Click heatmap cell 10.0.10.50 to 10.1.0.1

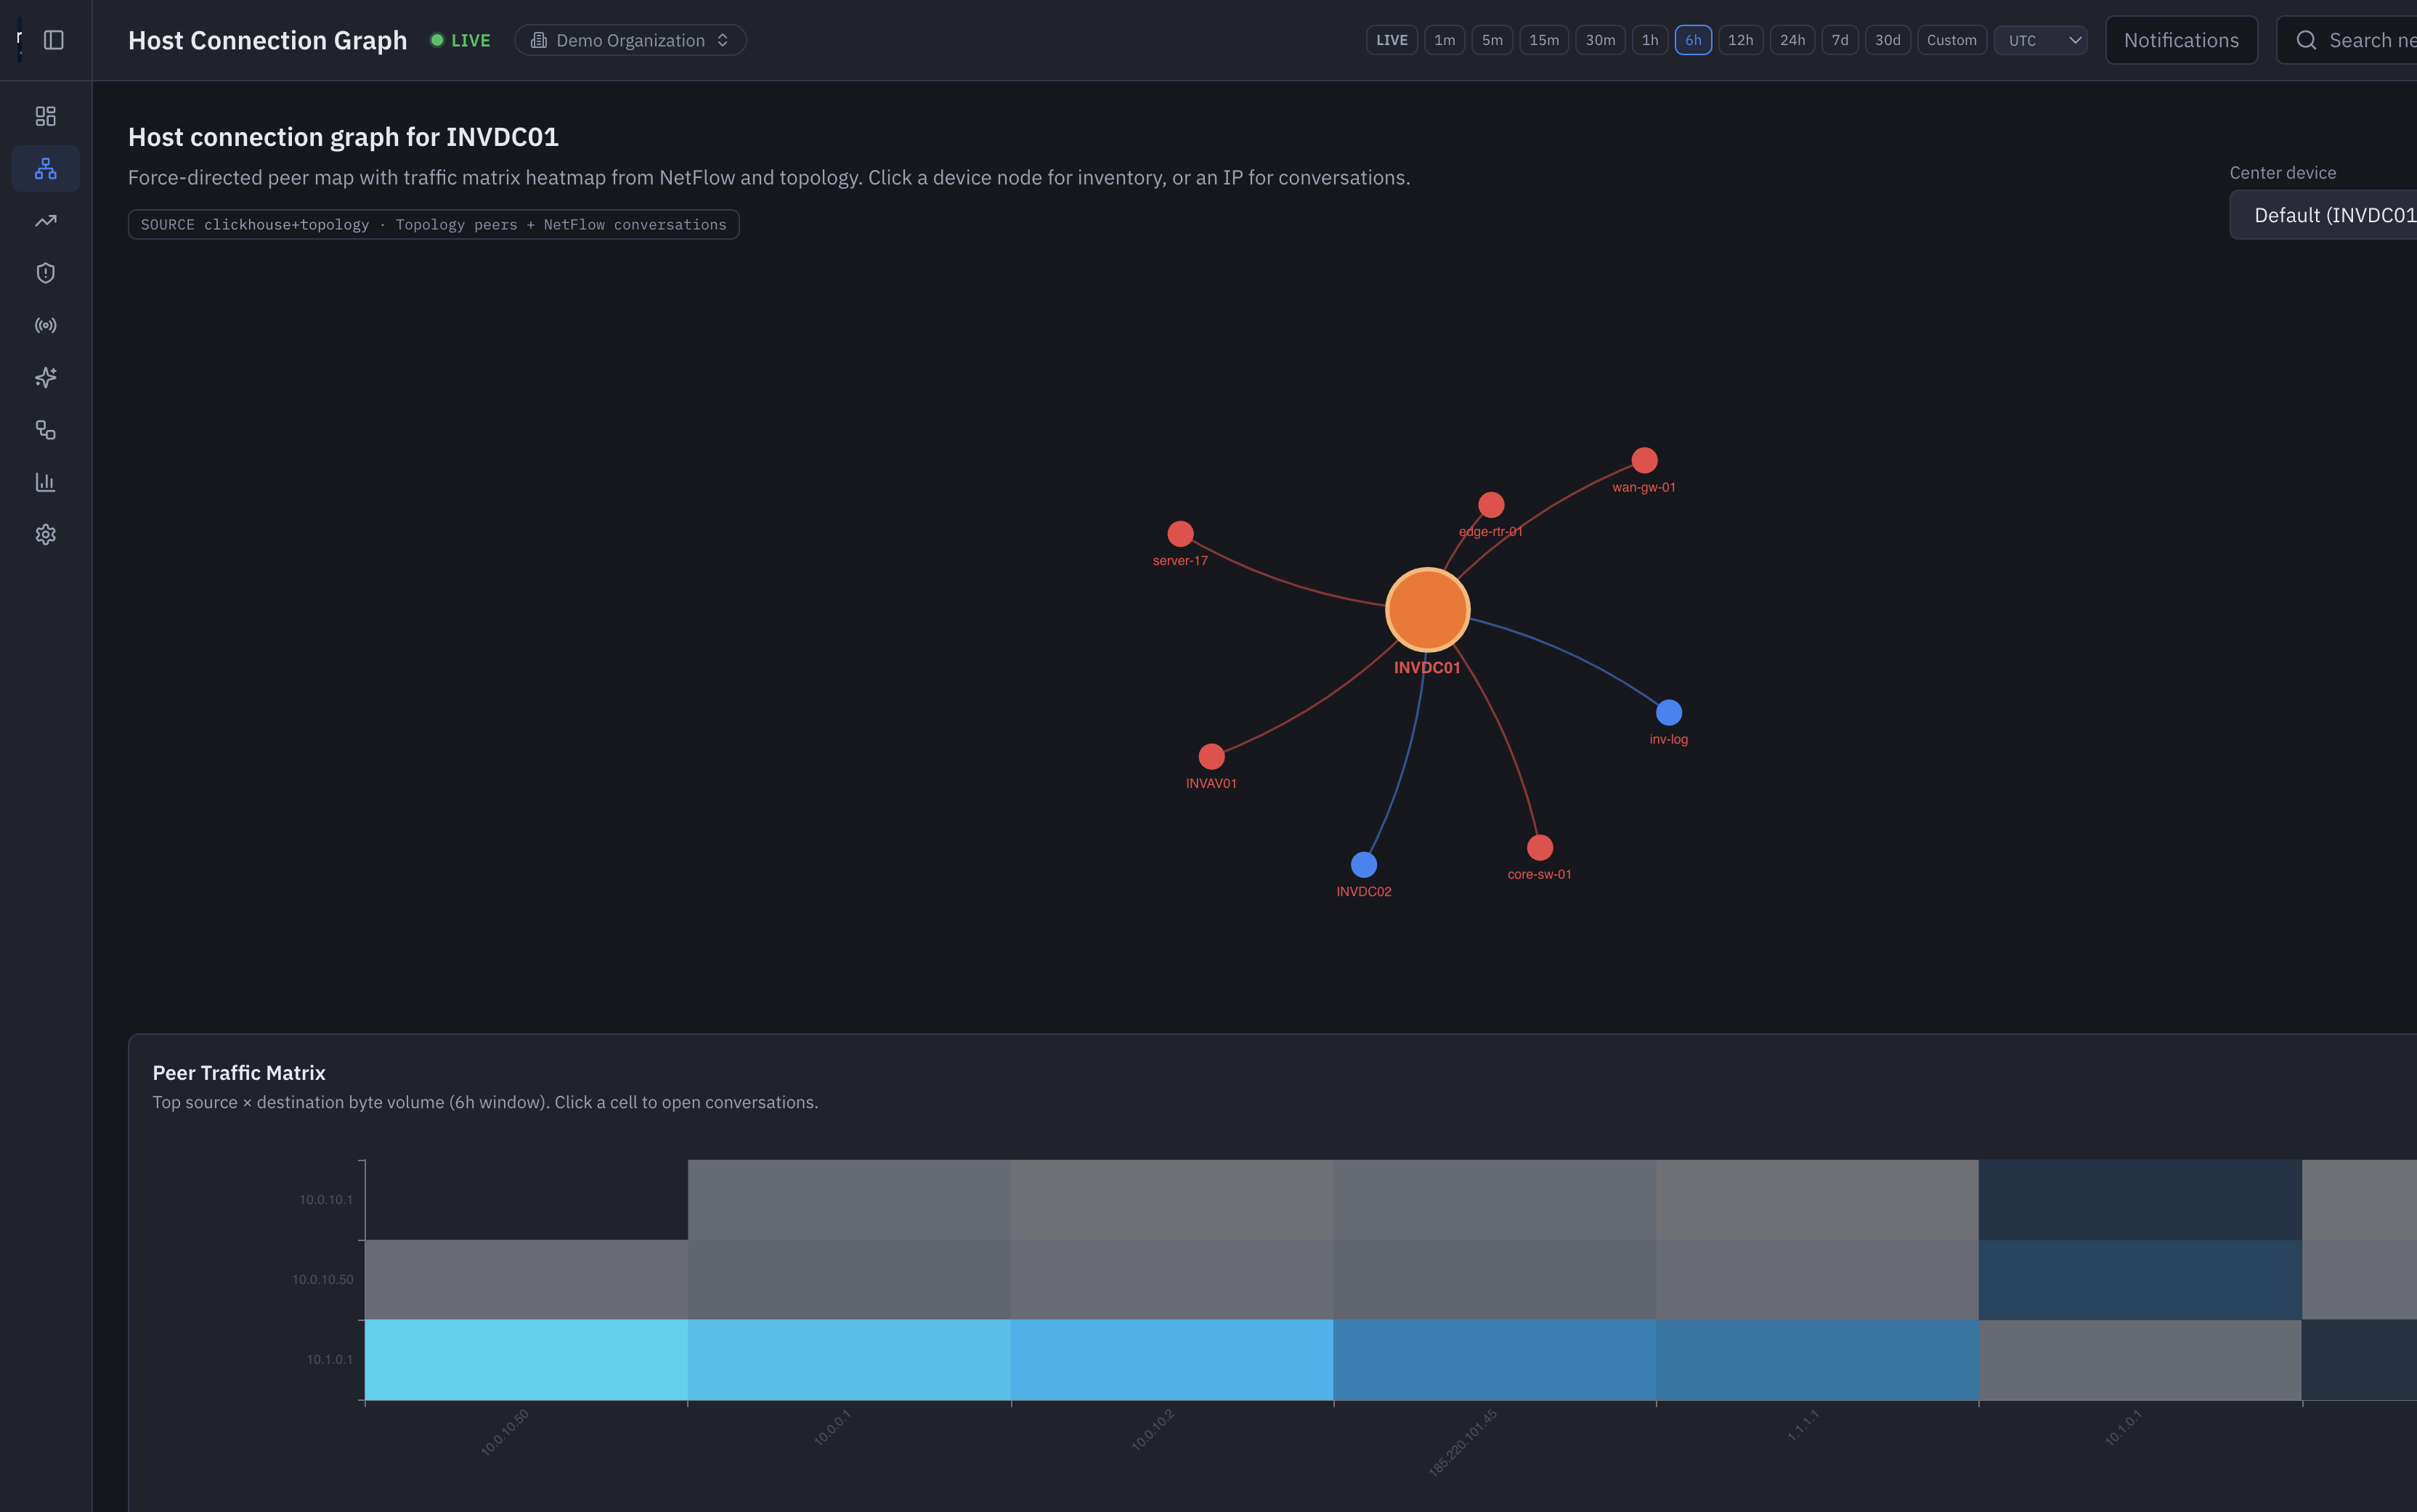(2140, 1280)
